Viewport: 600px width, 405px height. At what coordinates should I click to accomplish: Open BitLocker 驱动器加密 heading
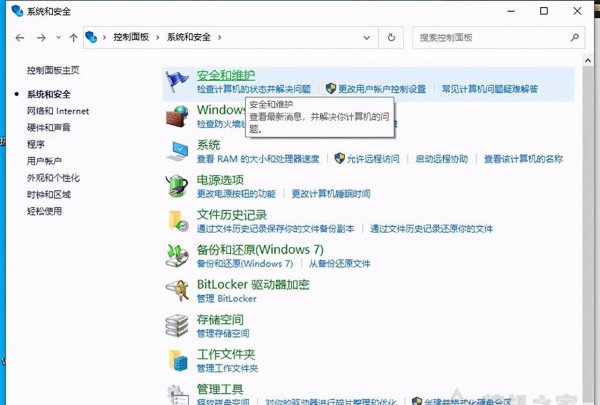tap(253, 284)
